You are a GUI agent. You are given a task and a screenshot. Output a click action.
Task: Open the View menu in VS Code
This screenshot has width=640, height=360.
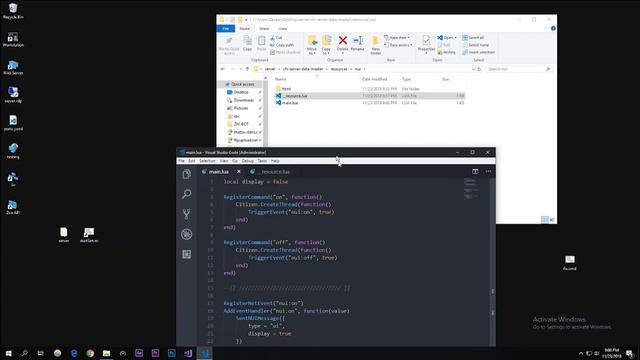pos(224,161)
